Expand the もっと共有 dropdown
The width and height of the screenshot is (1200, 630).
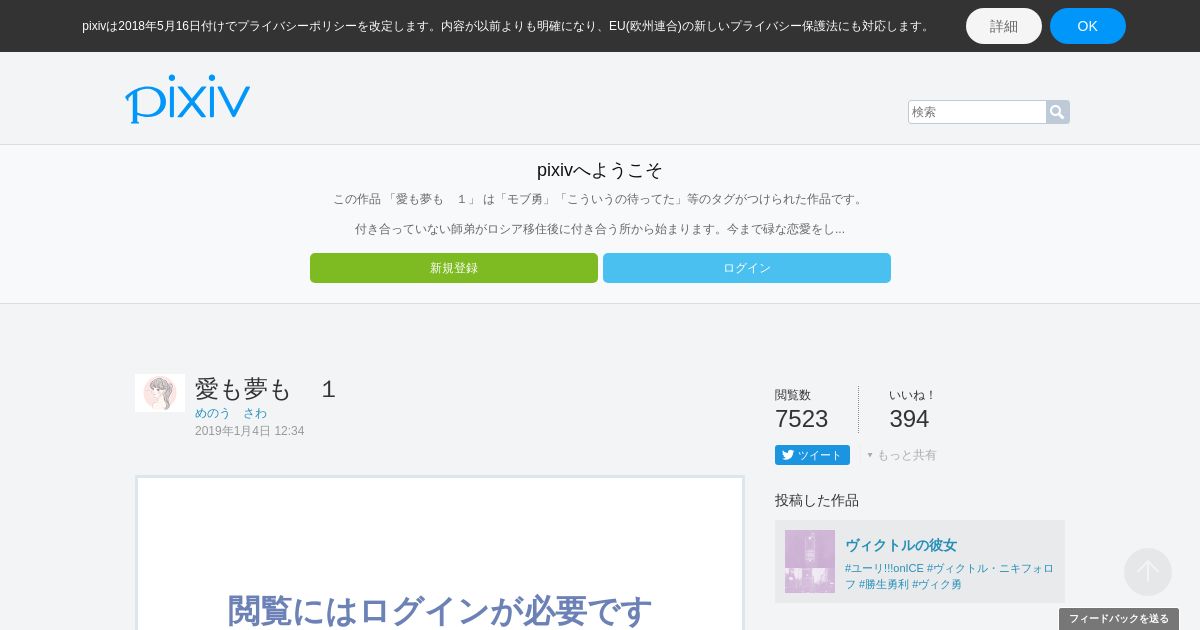click(x=902, y=455)
